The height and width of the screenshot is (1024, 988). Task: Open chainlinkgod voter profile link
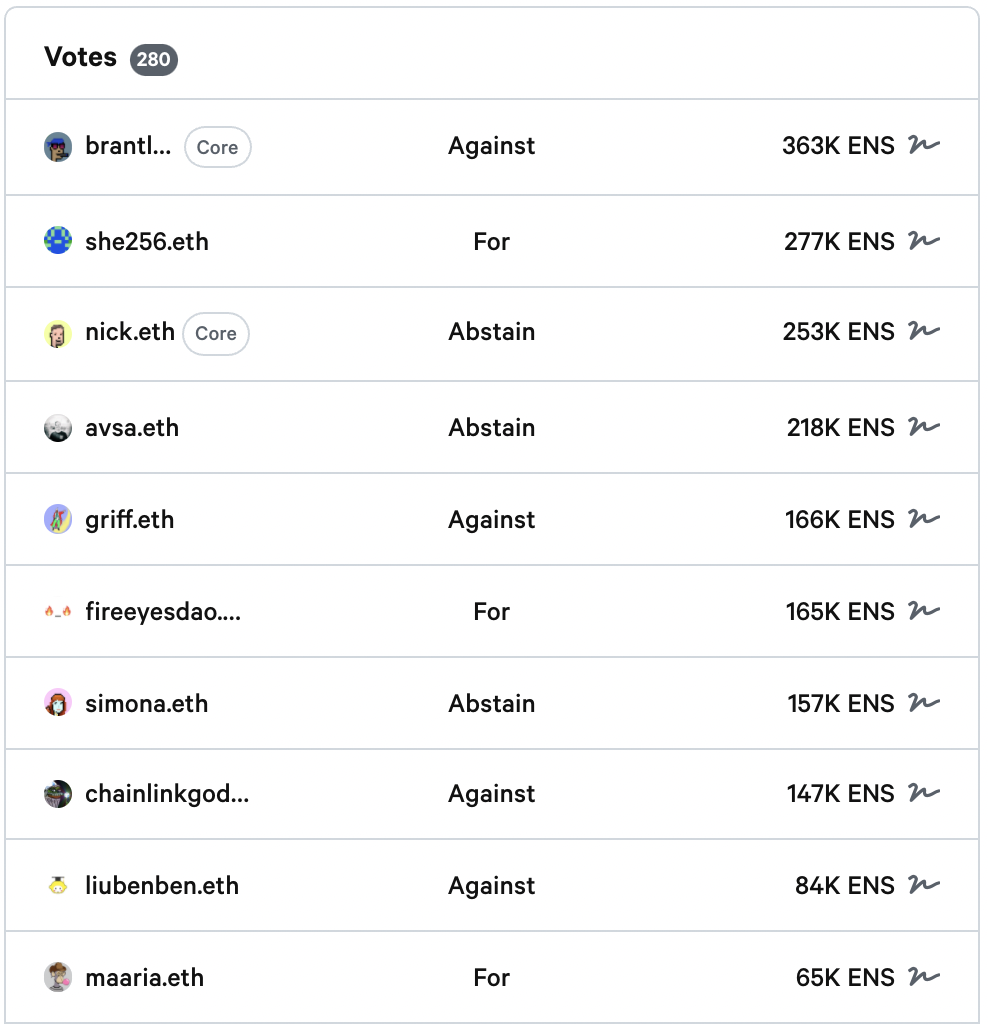(x=167, y=794)
